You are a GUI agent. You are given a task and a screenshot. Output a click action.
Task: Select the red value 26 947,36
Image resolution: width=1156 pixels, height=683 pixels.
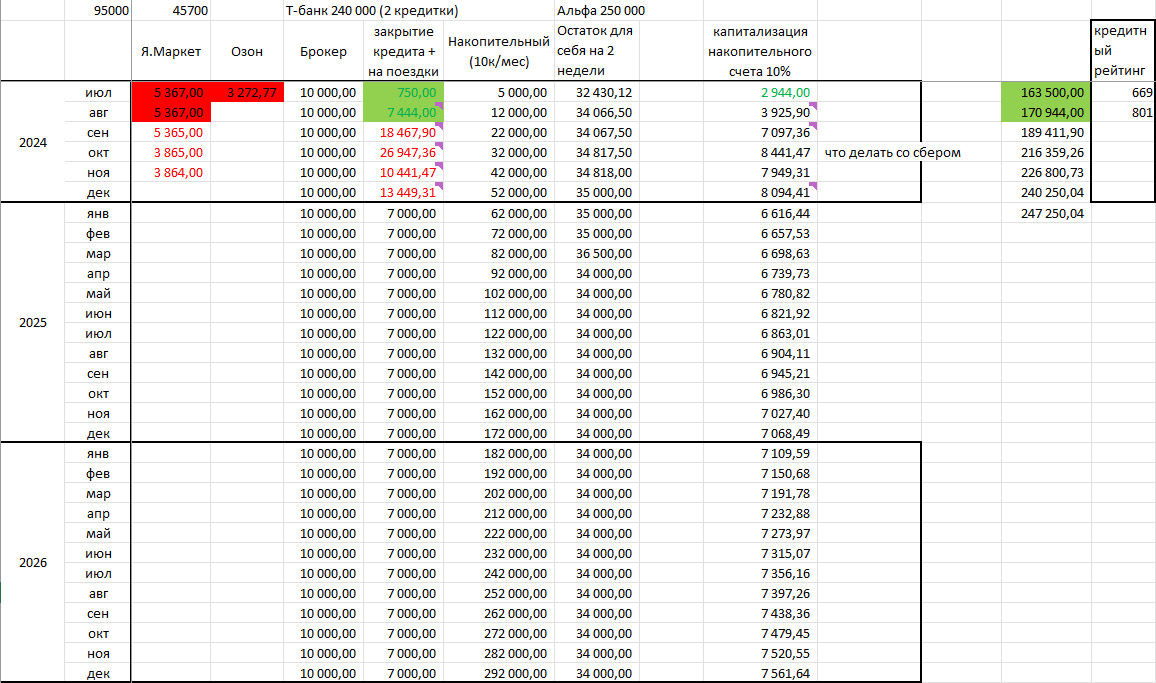tap(403, 153)
